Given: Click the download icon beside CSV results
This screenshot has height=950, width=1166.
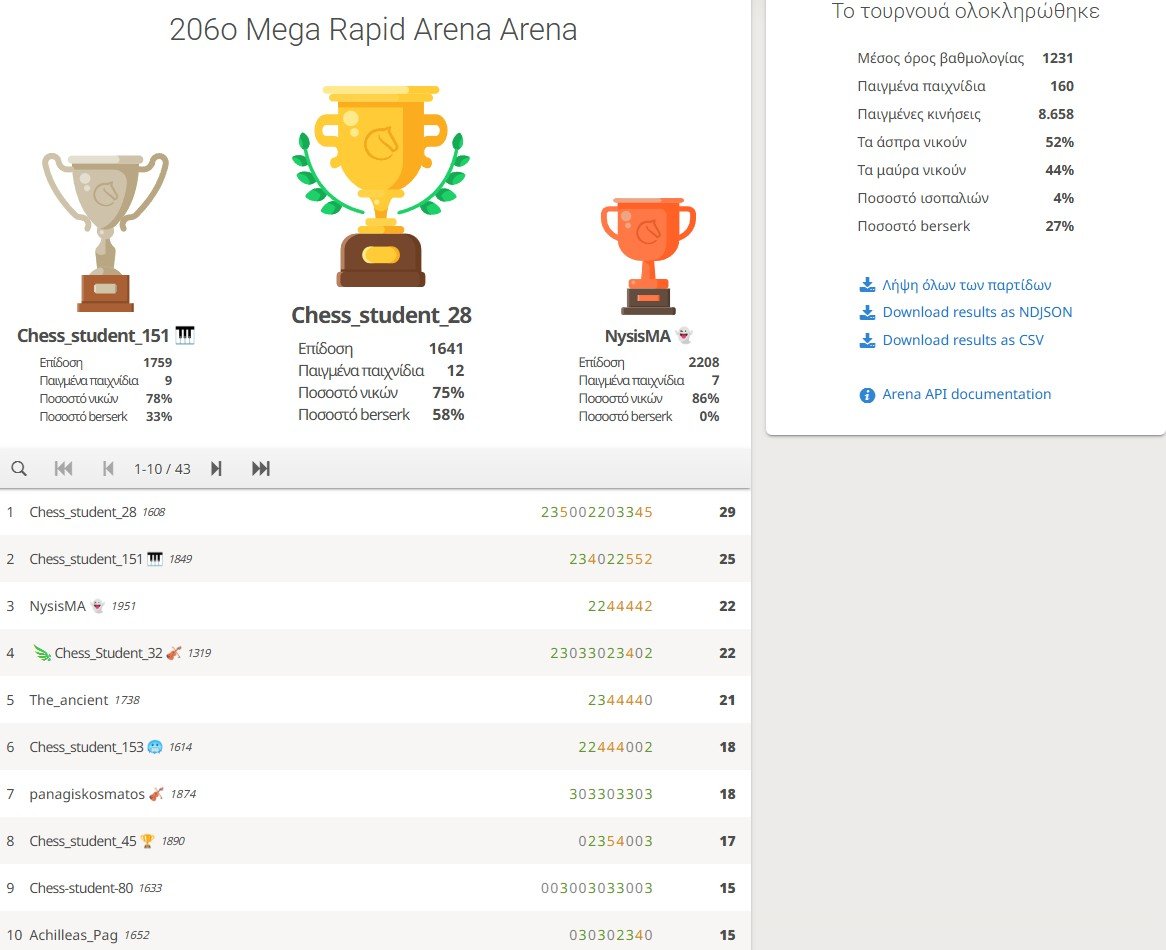Looking at the screenshot, I should tap(867, 340).
